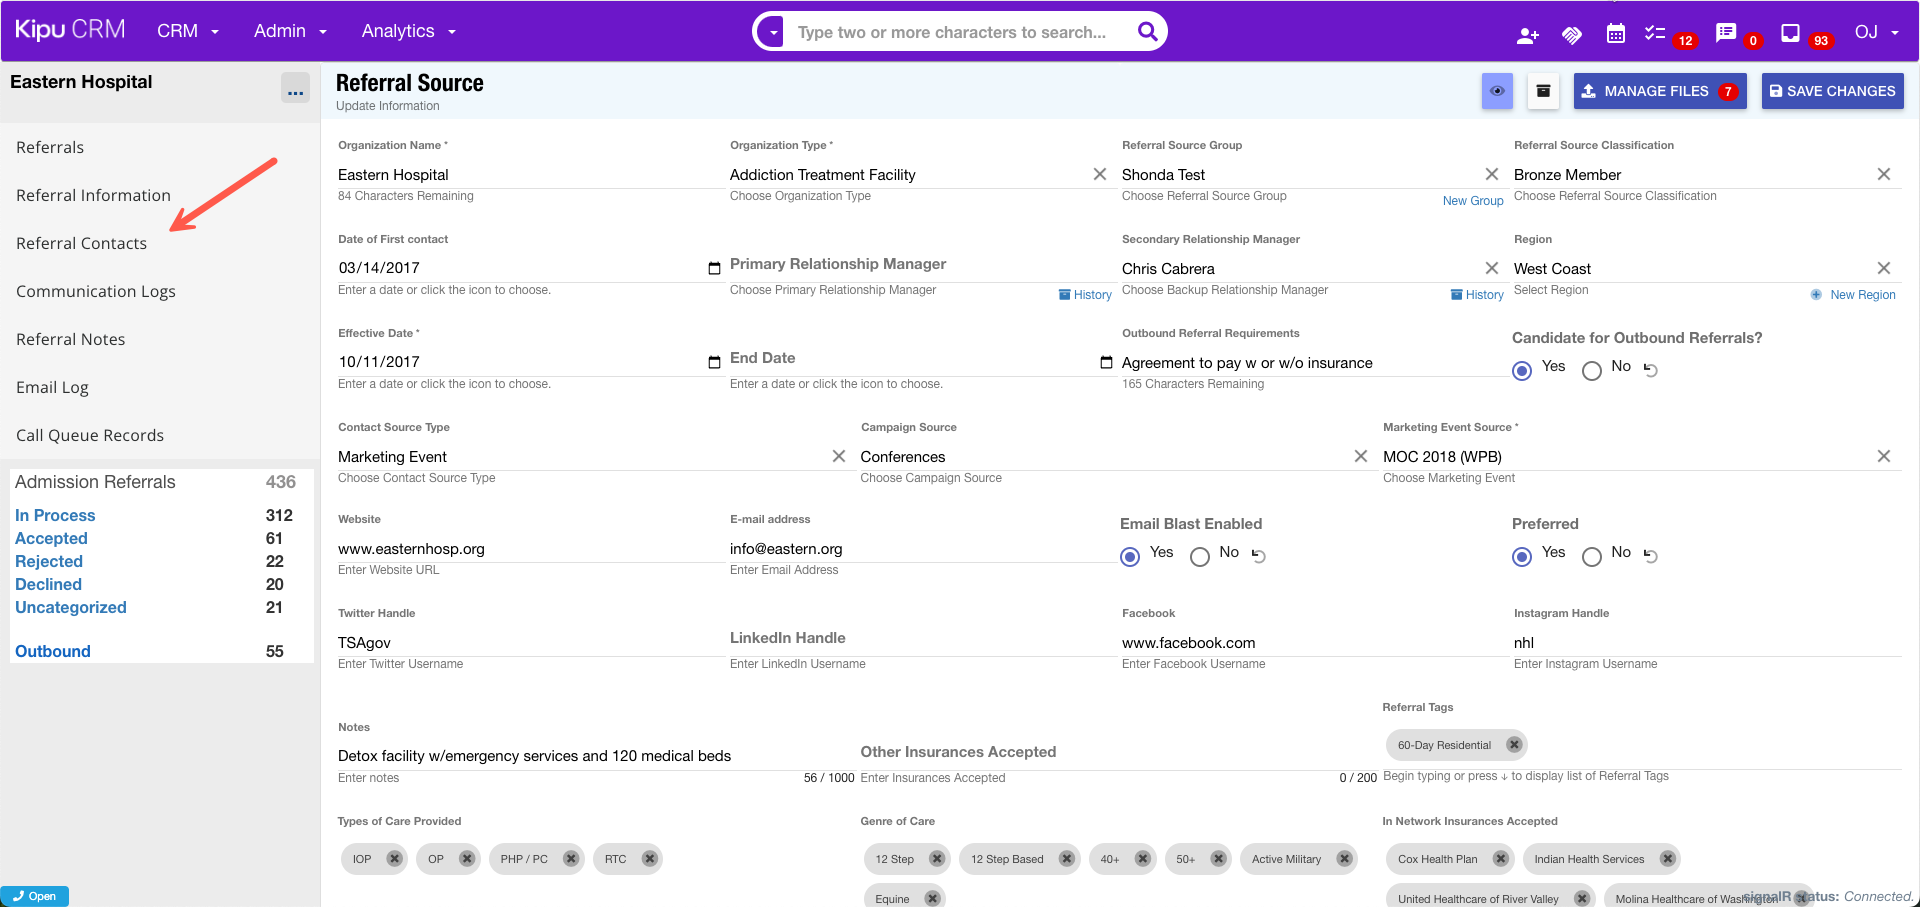Screen dimensions: 1920x907
Task: Open the calendar icon in top bar
Action: pos(1615,34)
